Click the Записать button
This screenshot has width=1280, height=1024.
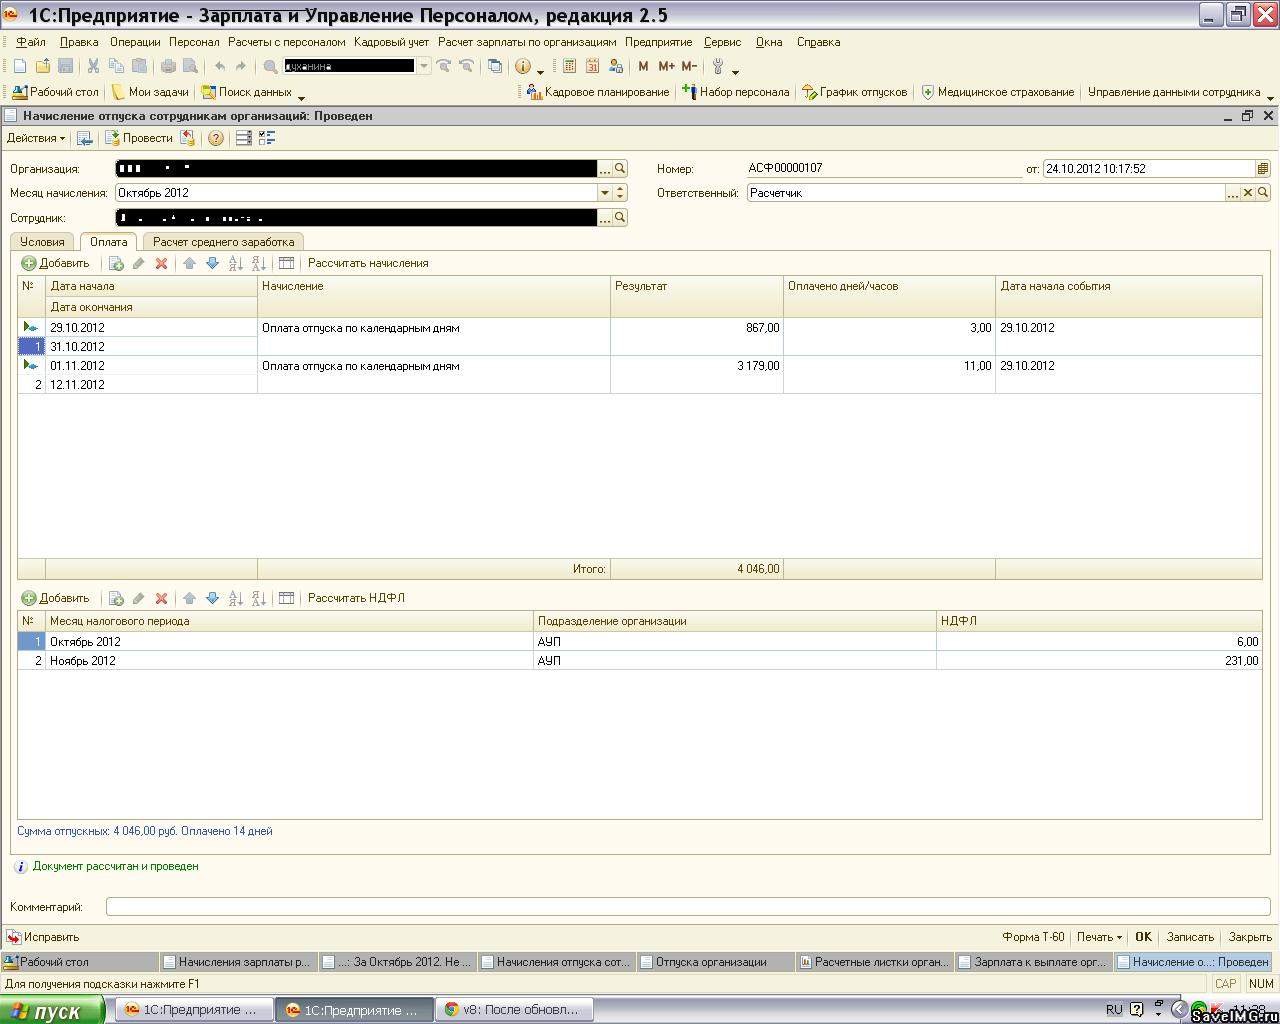[1190, 937]
